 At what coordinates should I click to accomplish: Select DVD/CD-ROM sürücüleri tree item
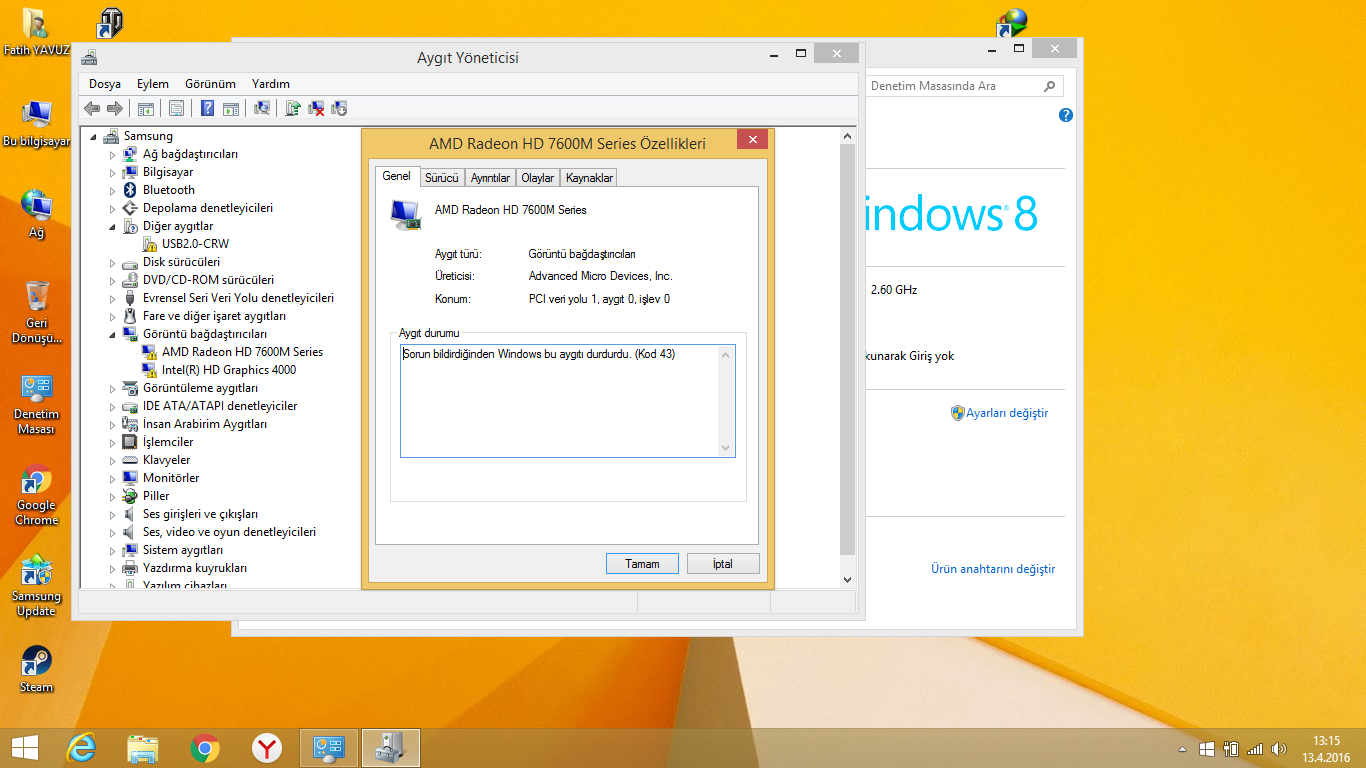tap(208, 280)
